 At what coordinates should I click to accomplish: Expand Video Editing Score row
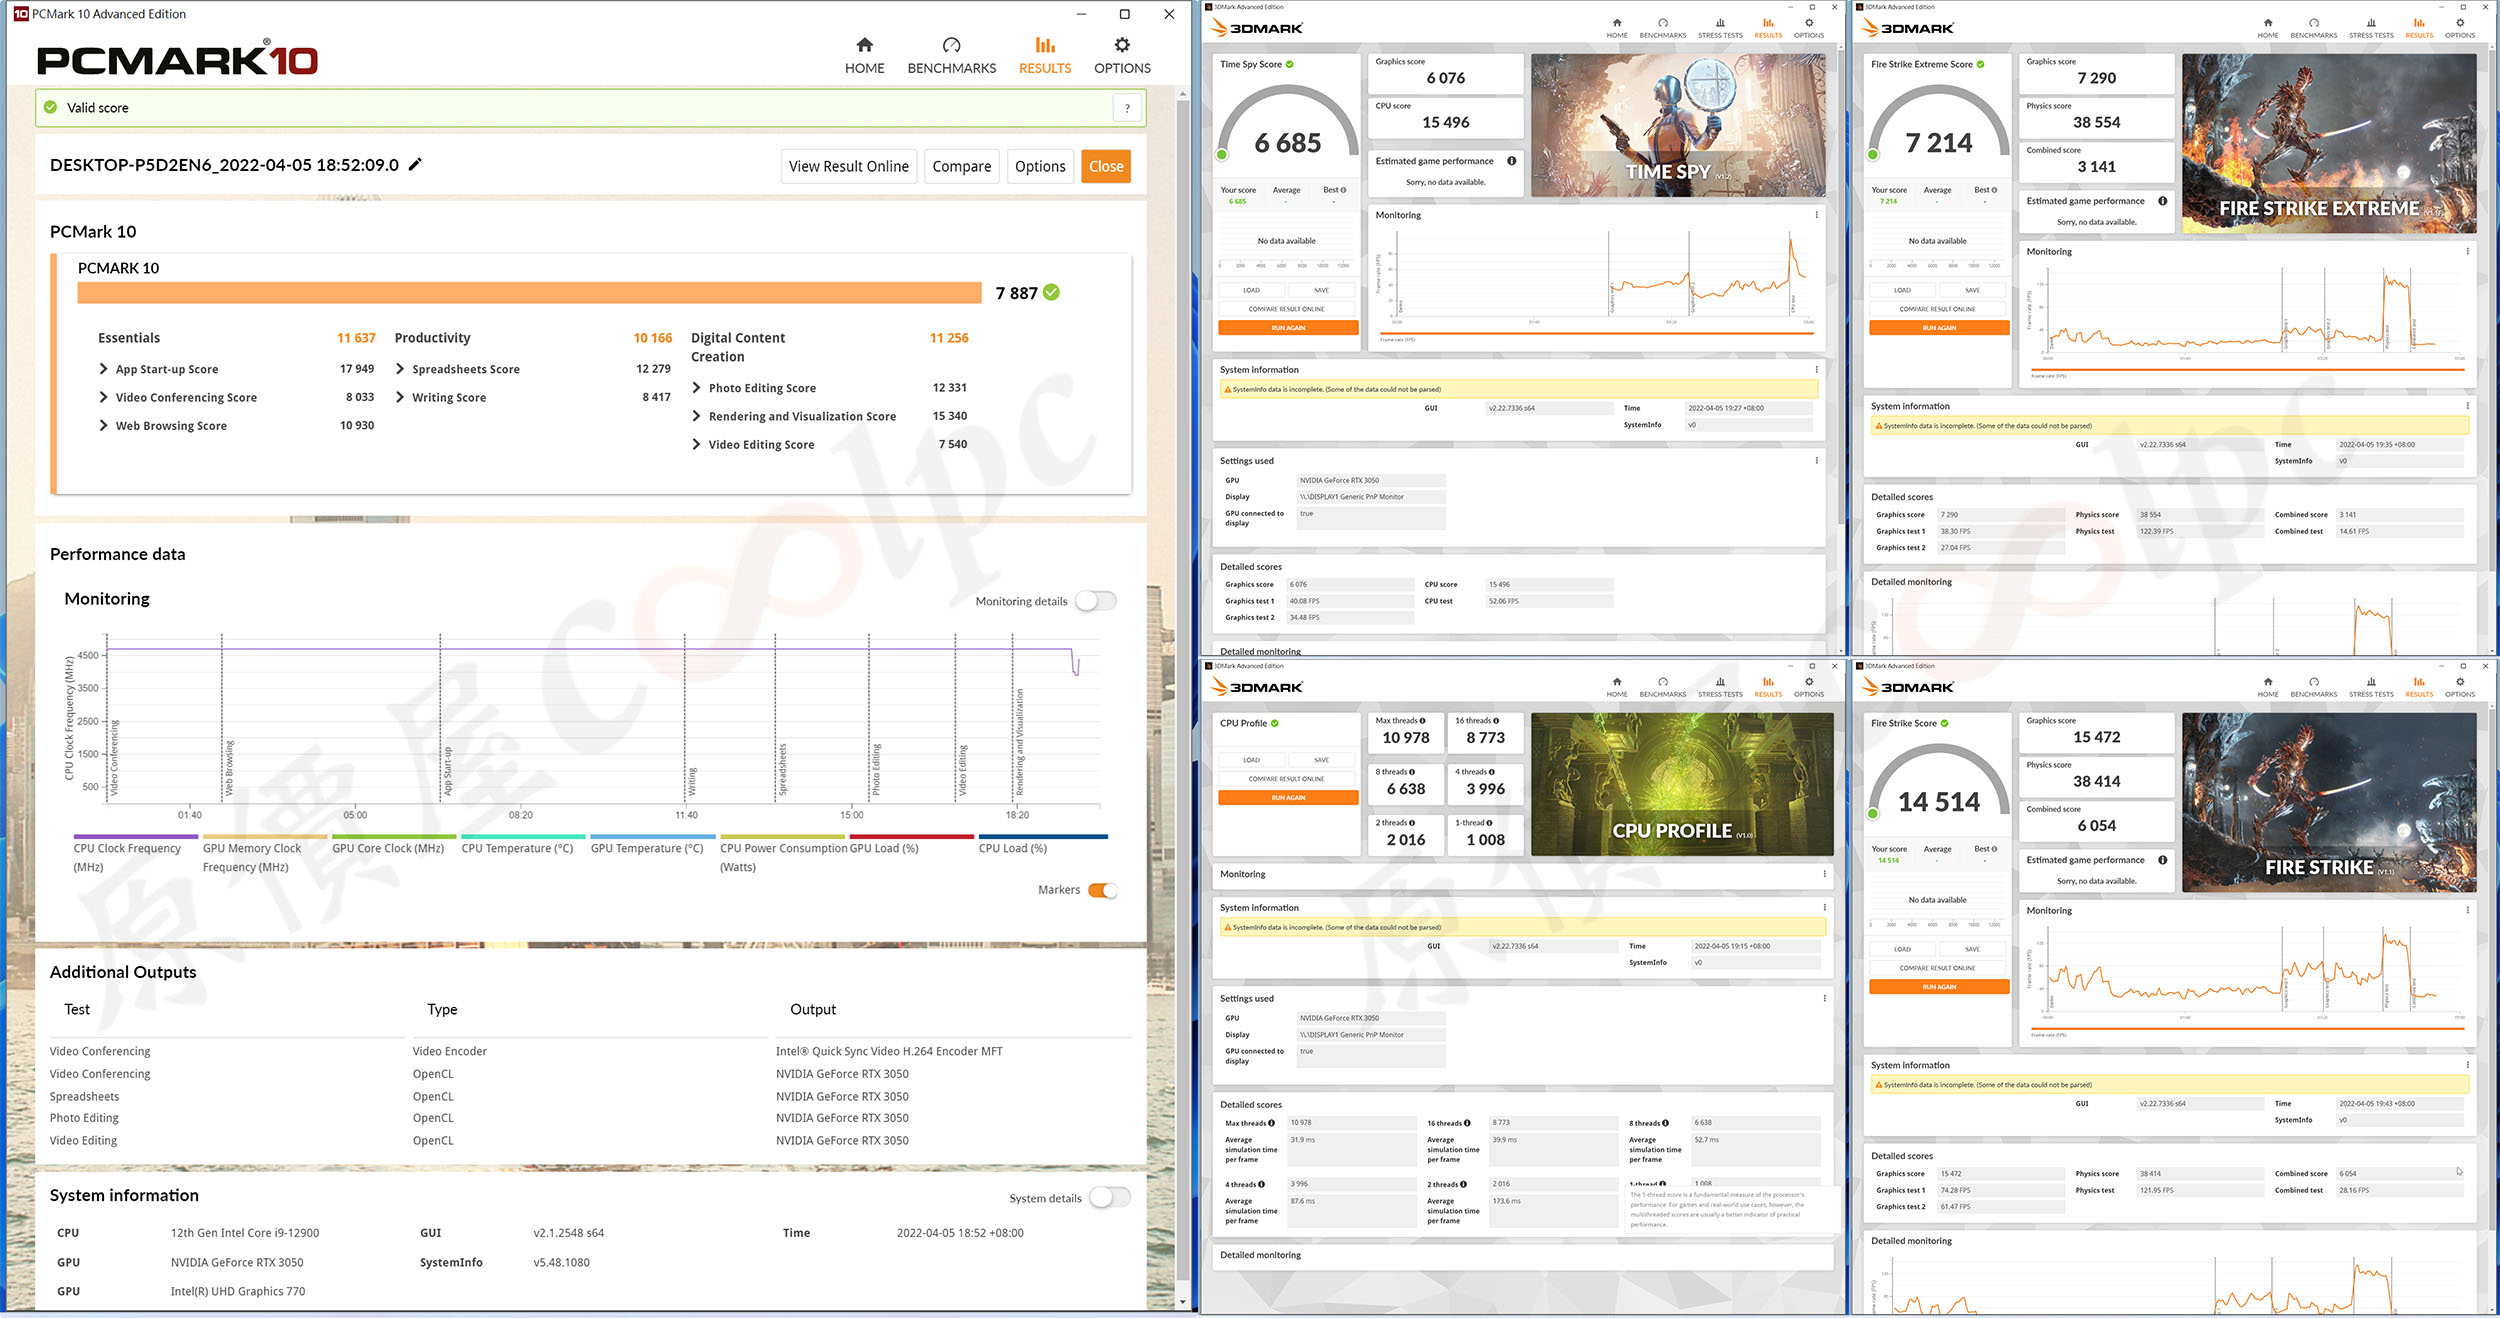tap(696, 444)
